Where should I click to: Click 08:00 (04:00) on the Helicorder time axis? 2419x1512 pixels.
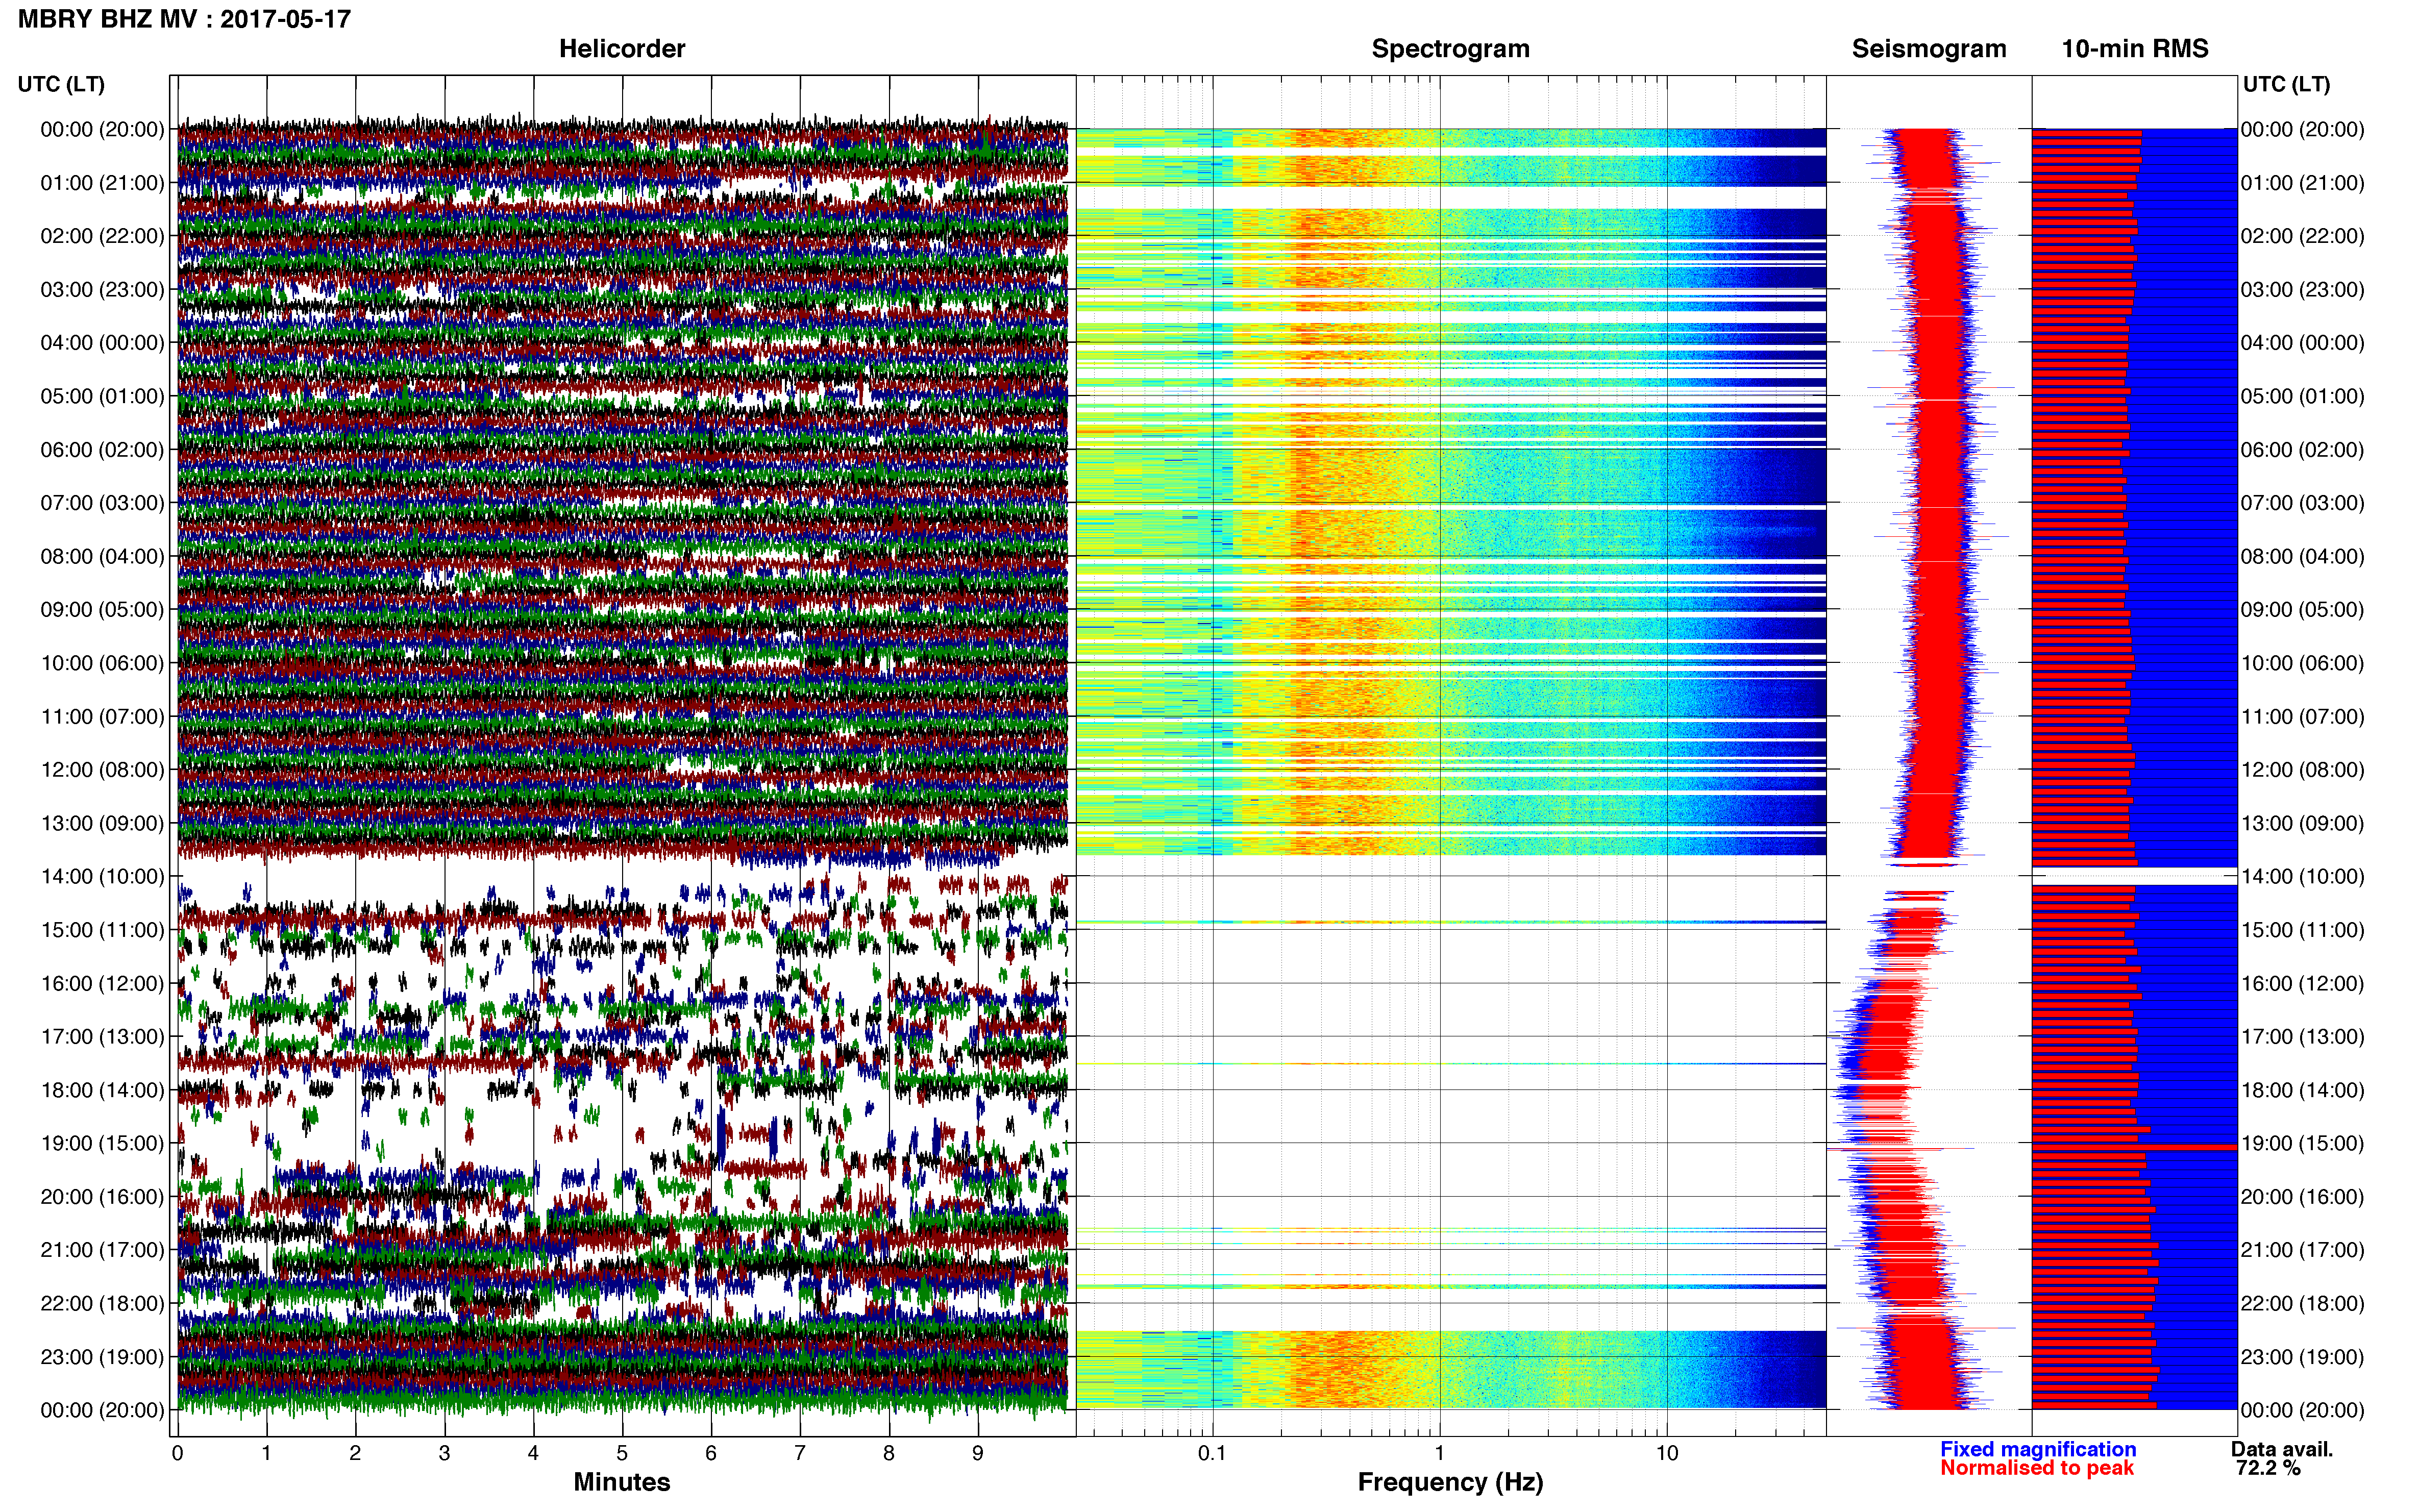click(x=102, y=556)
